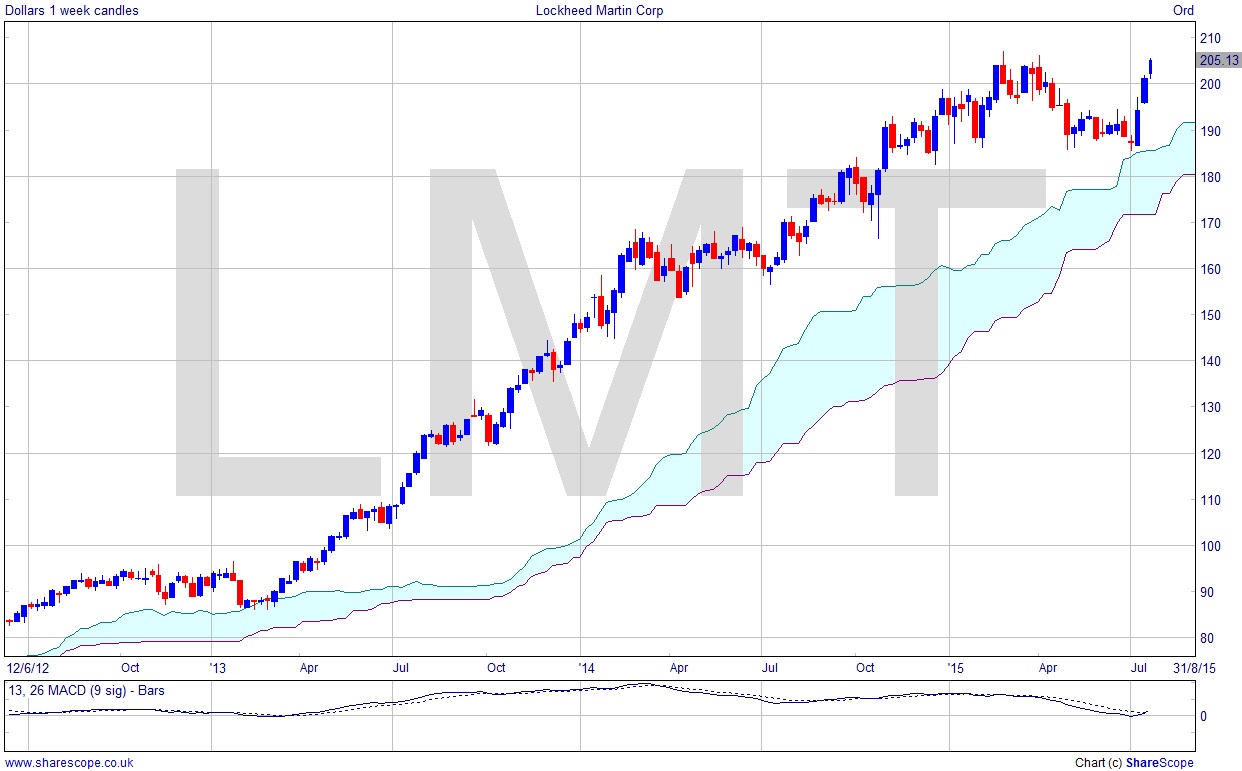Select the '13 year marker on time axis
Screen dimensions: 1242x771
point(220,667)
